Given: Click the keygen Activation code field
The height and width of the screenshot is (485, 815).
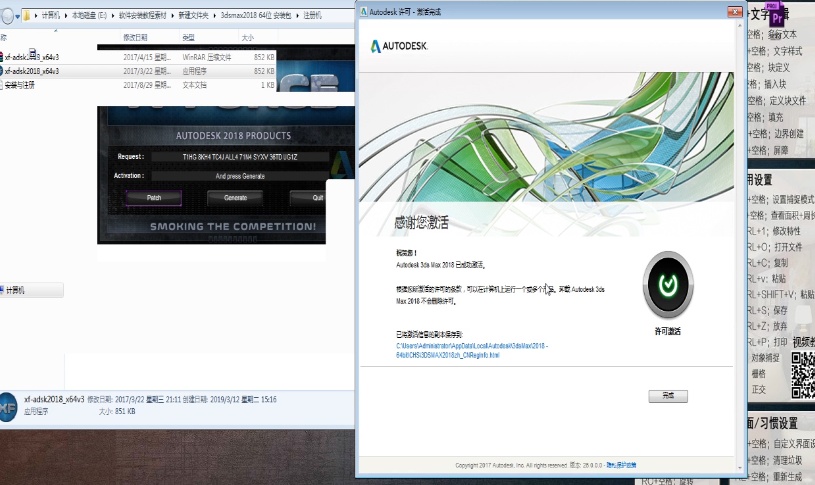Looking at the screenshot, I should coord(240,176).
